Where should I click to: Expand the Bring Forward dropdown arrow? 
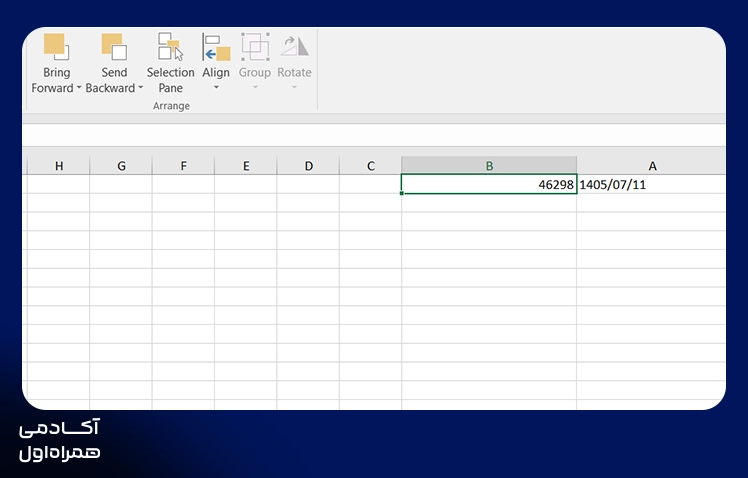click(79, 88)
